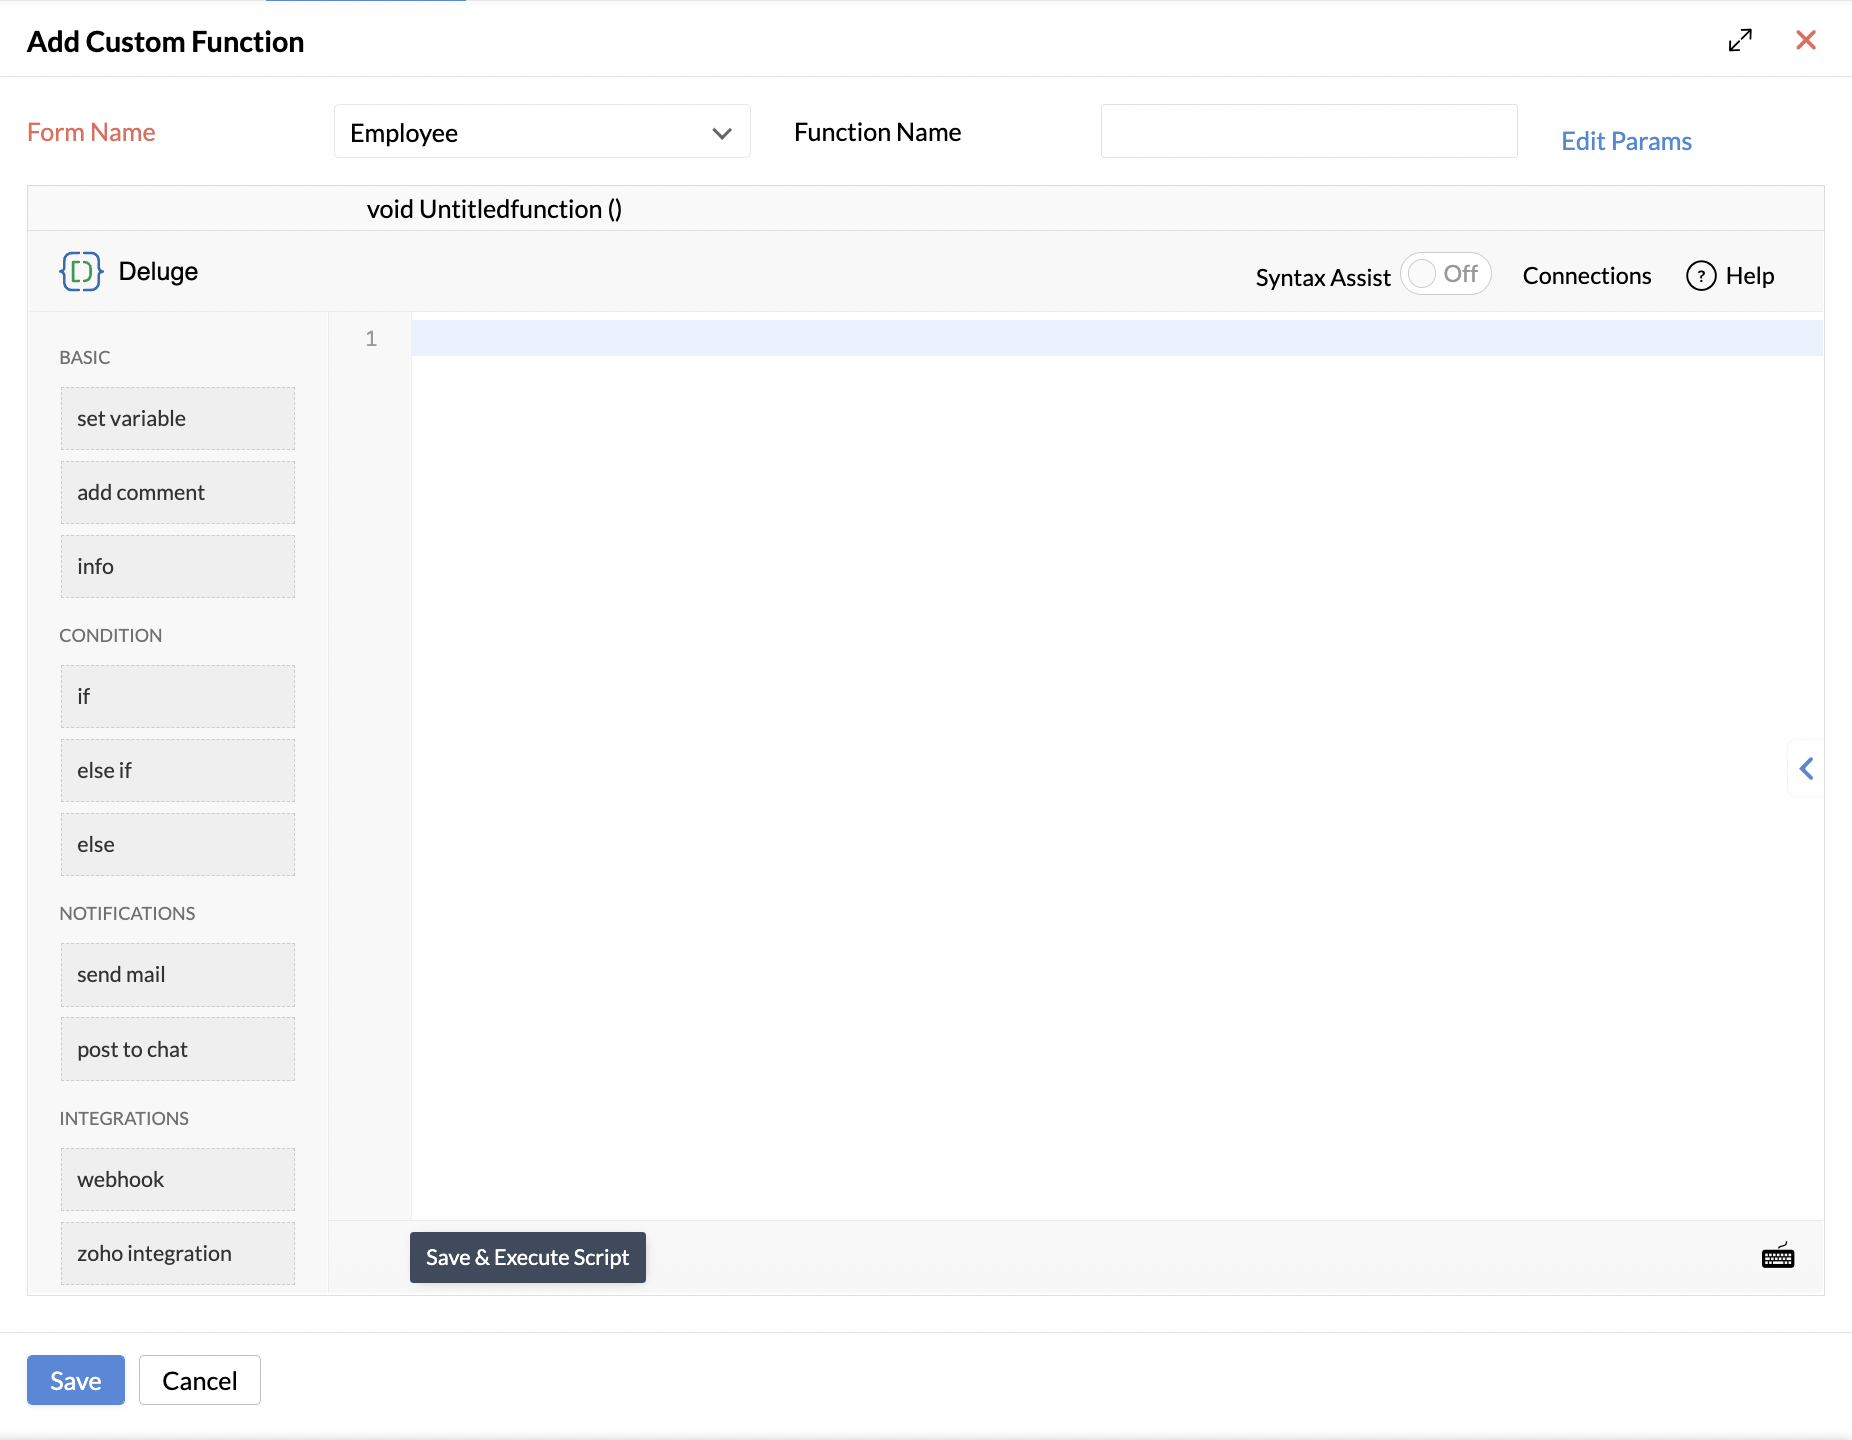Viewport: 1852px width, 1440px height.
Task: Select the else if condition block
Action: click(178, 771)
